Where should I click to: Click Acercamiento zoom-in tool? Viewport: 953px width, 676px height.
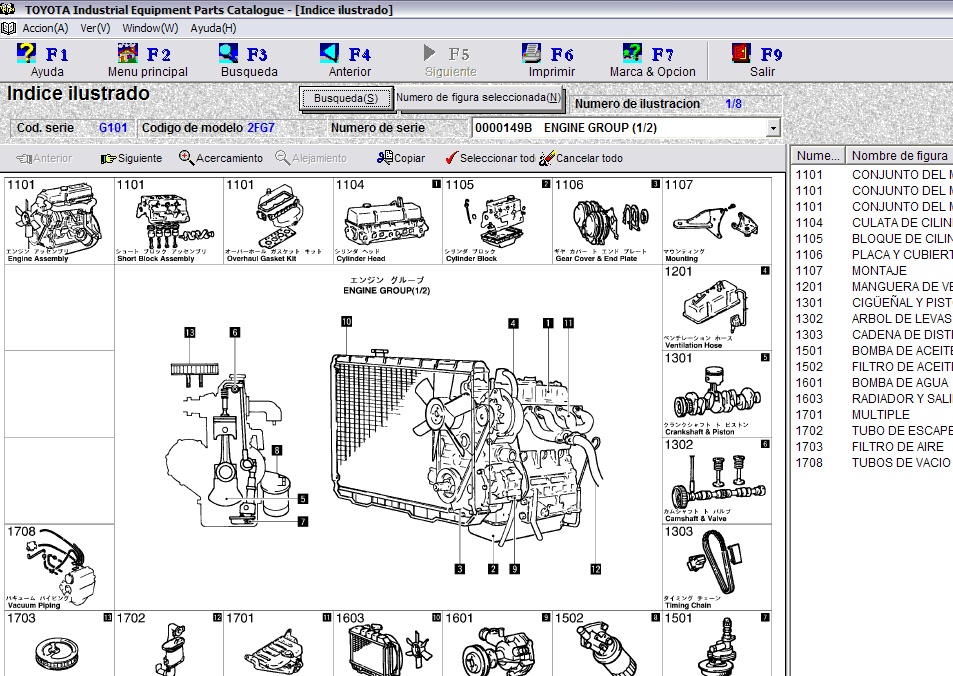pyautogui.click(x=221, y=158)
